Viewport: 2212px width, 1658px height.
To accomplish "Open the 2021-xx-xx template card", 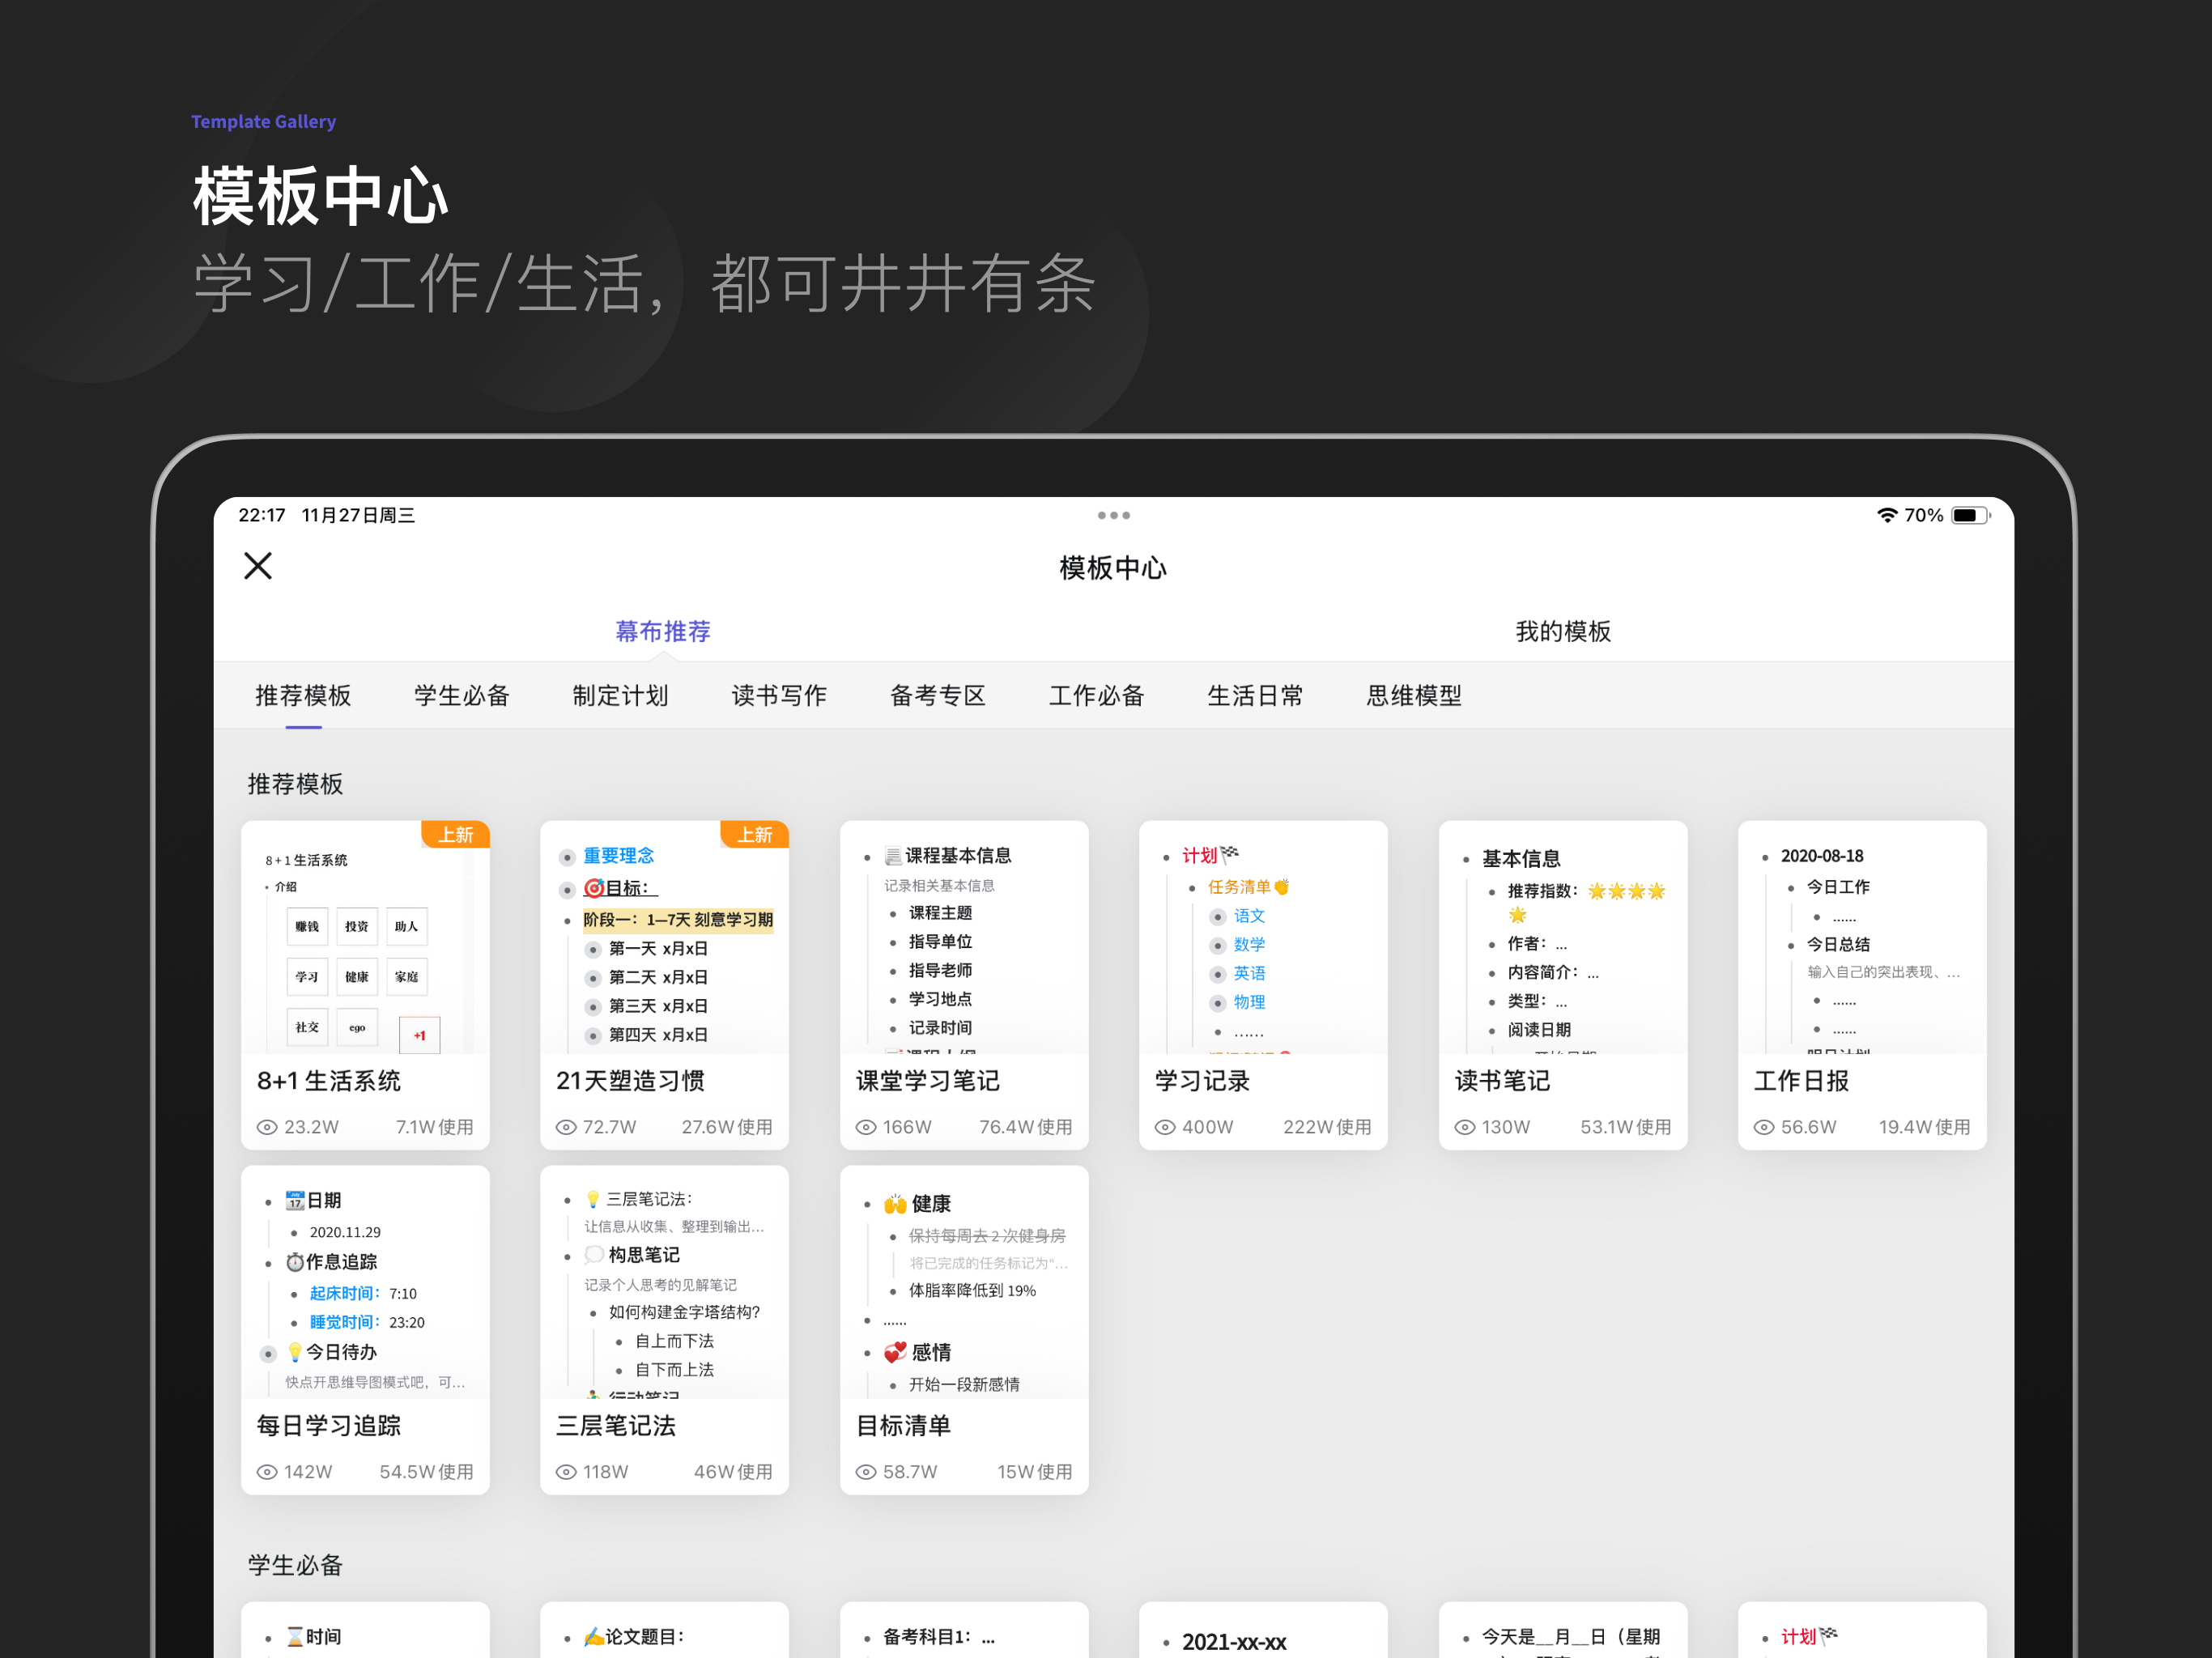I will click(1263, 1630).
